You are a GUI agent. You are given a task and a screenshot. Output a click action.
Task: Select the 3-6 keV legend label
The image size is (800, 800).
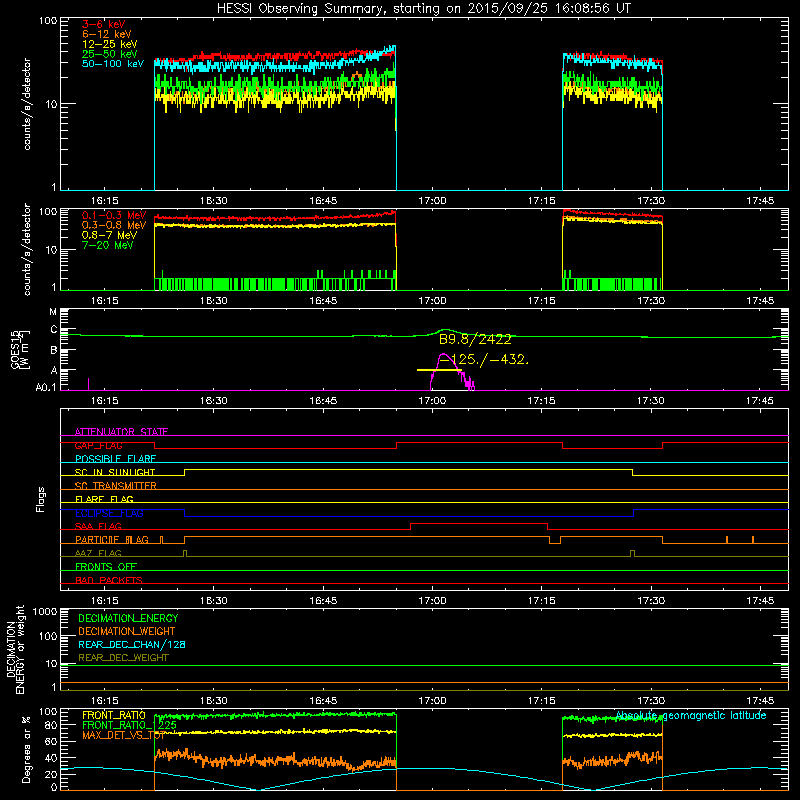tap(103, 24)
